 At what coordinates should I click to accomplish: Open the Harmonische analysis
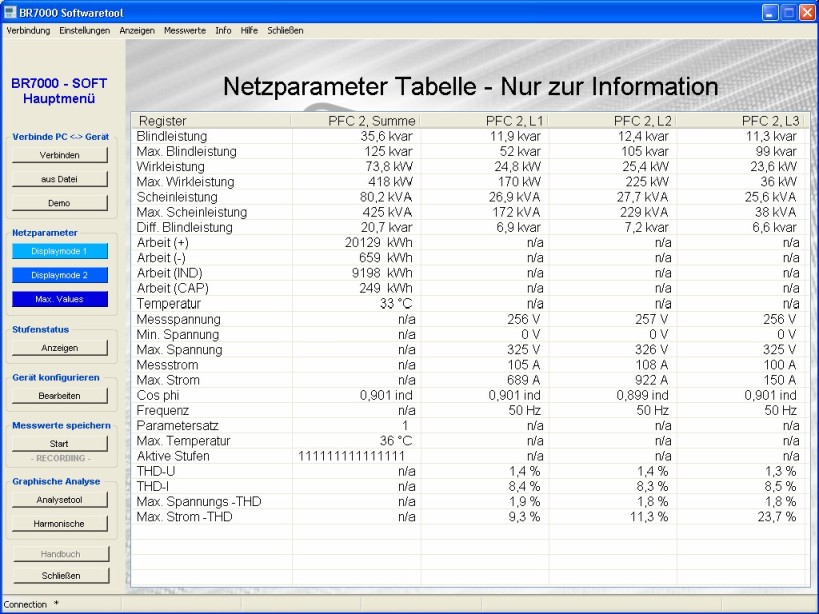click(60, 524)
